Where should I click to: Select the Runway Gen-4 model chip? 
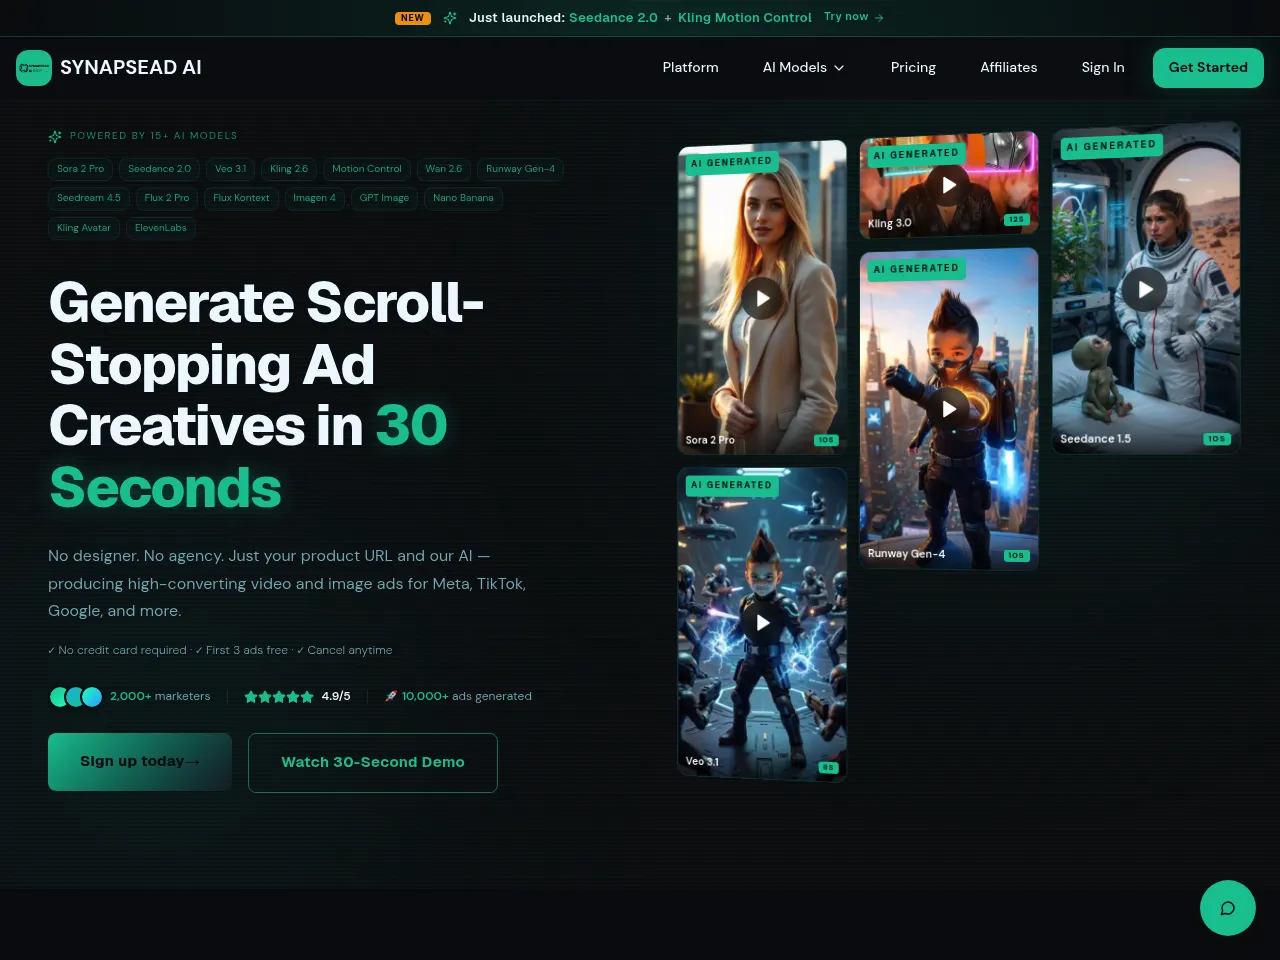point(520,169)
